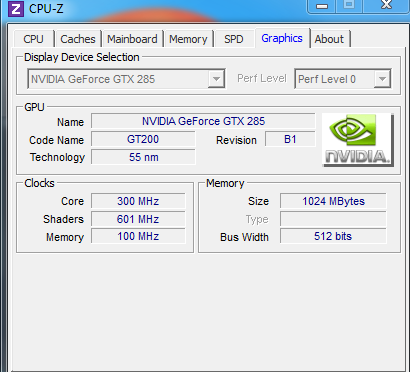Screen dimensions: 410x372
Task: Open the Caches tab
Action: click(78, 39)
